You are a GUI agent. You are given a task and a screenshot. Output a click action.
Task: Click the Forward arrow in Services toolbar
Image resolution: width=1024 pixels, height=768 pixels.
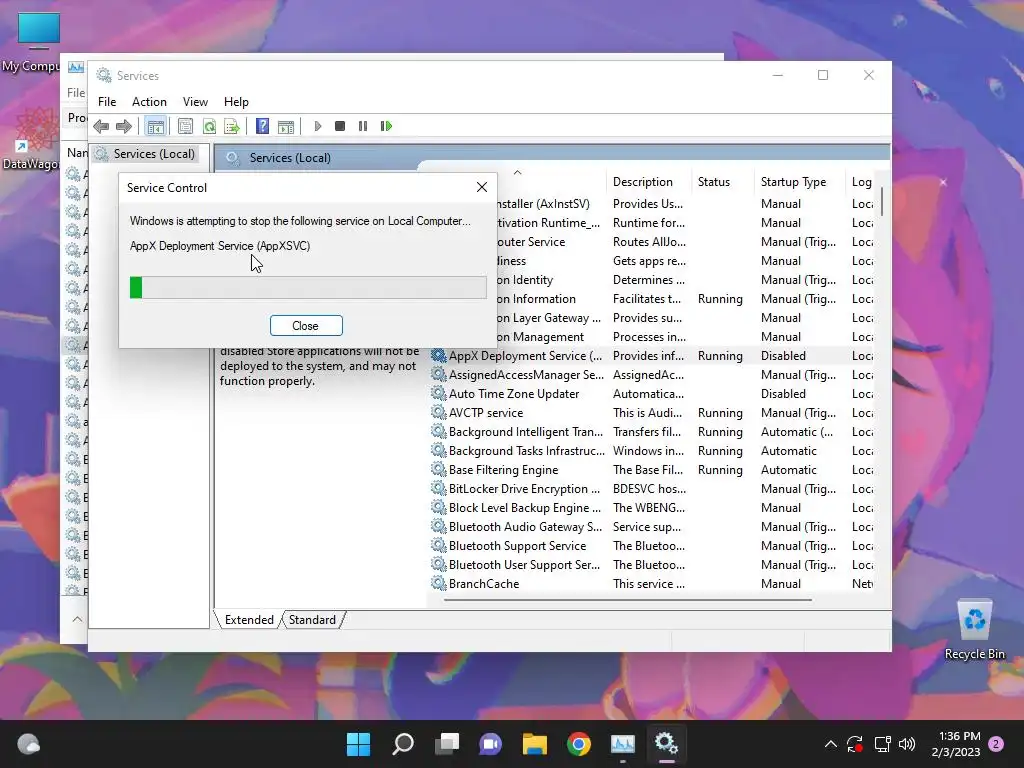123,126
